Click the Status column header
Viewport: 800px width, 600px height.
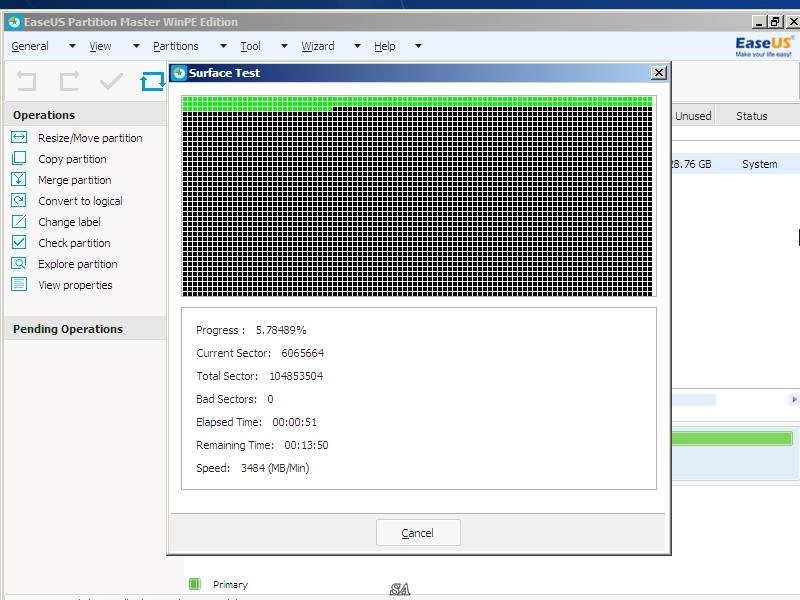click(x=752, y=116)
